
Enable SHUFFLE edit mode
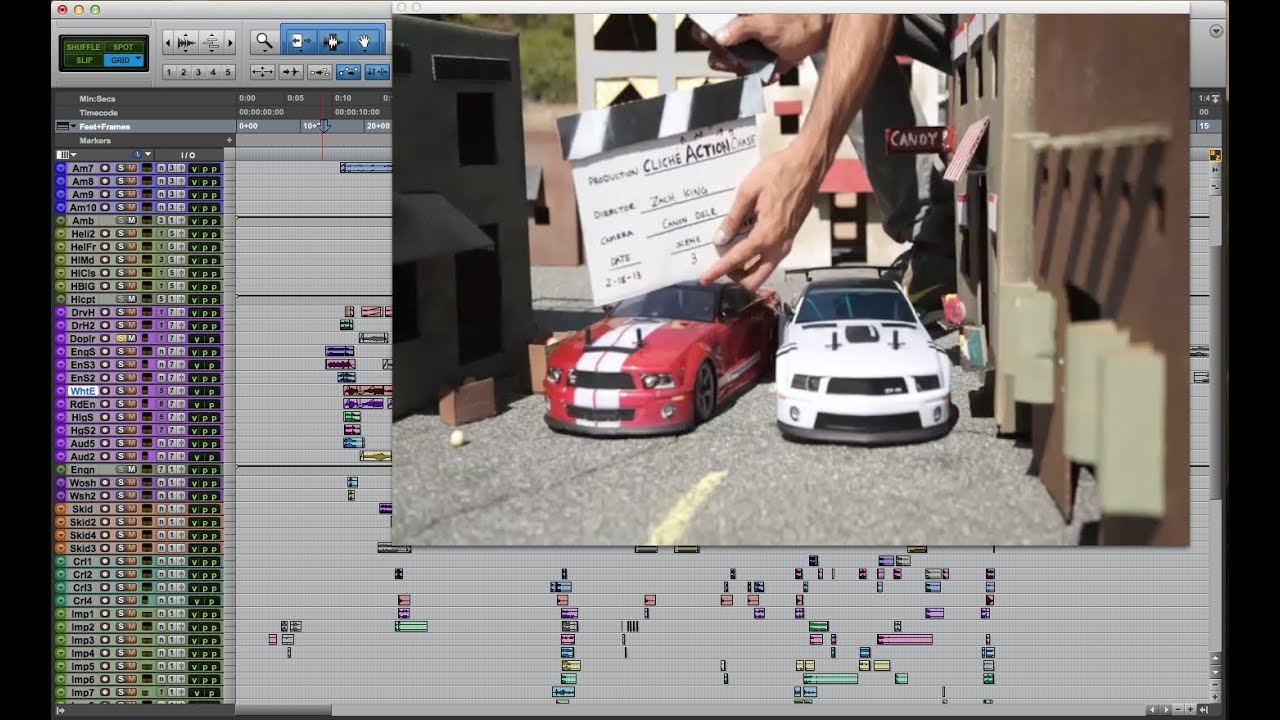(83, 47)
